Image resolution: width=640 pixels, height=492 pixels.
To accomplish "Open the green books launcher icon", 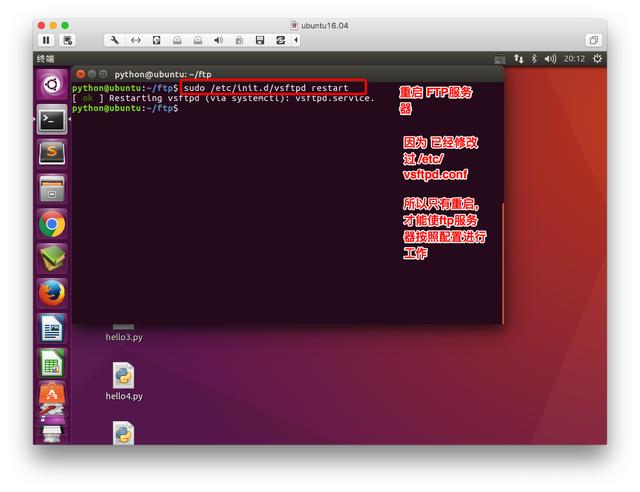I will point(52,258).
